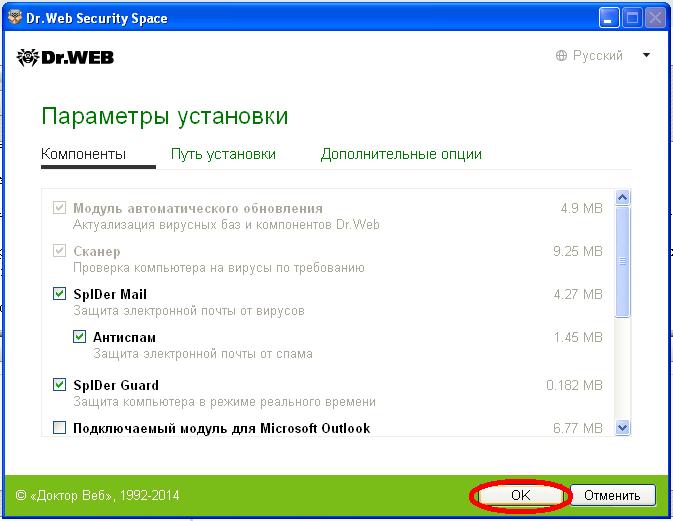Switch to the Компоненты tab

(x=84, y=154)
